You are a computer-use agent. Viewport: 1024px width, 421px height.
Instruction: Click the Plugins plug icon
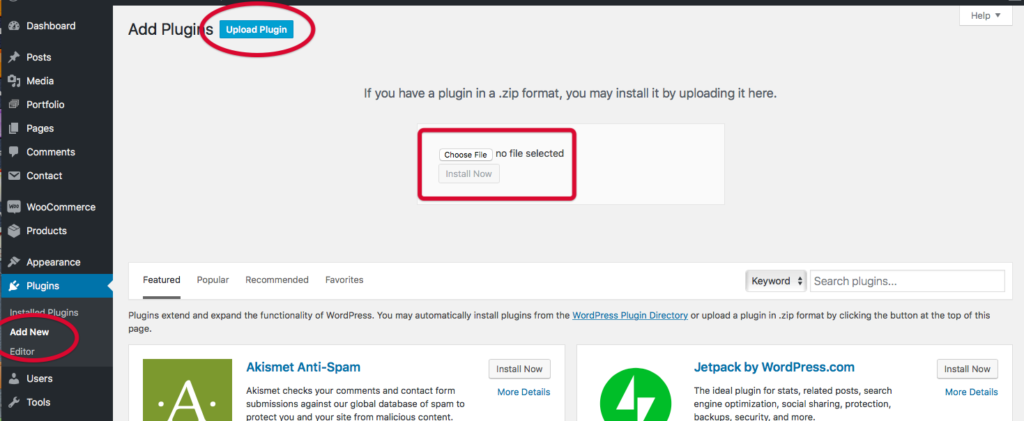click(14, 286)
